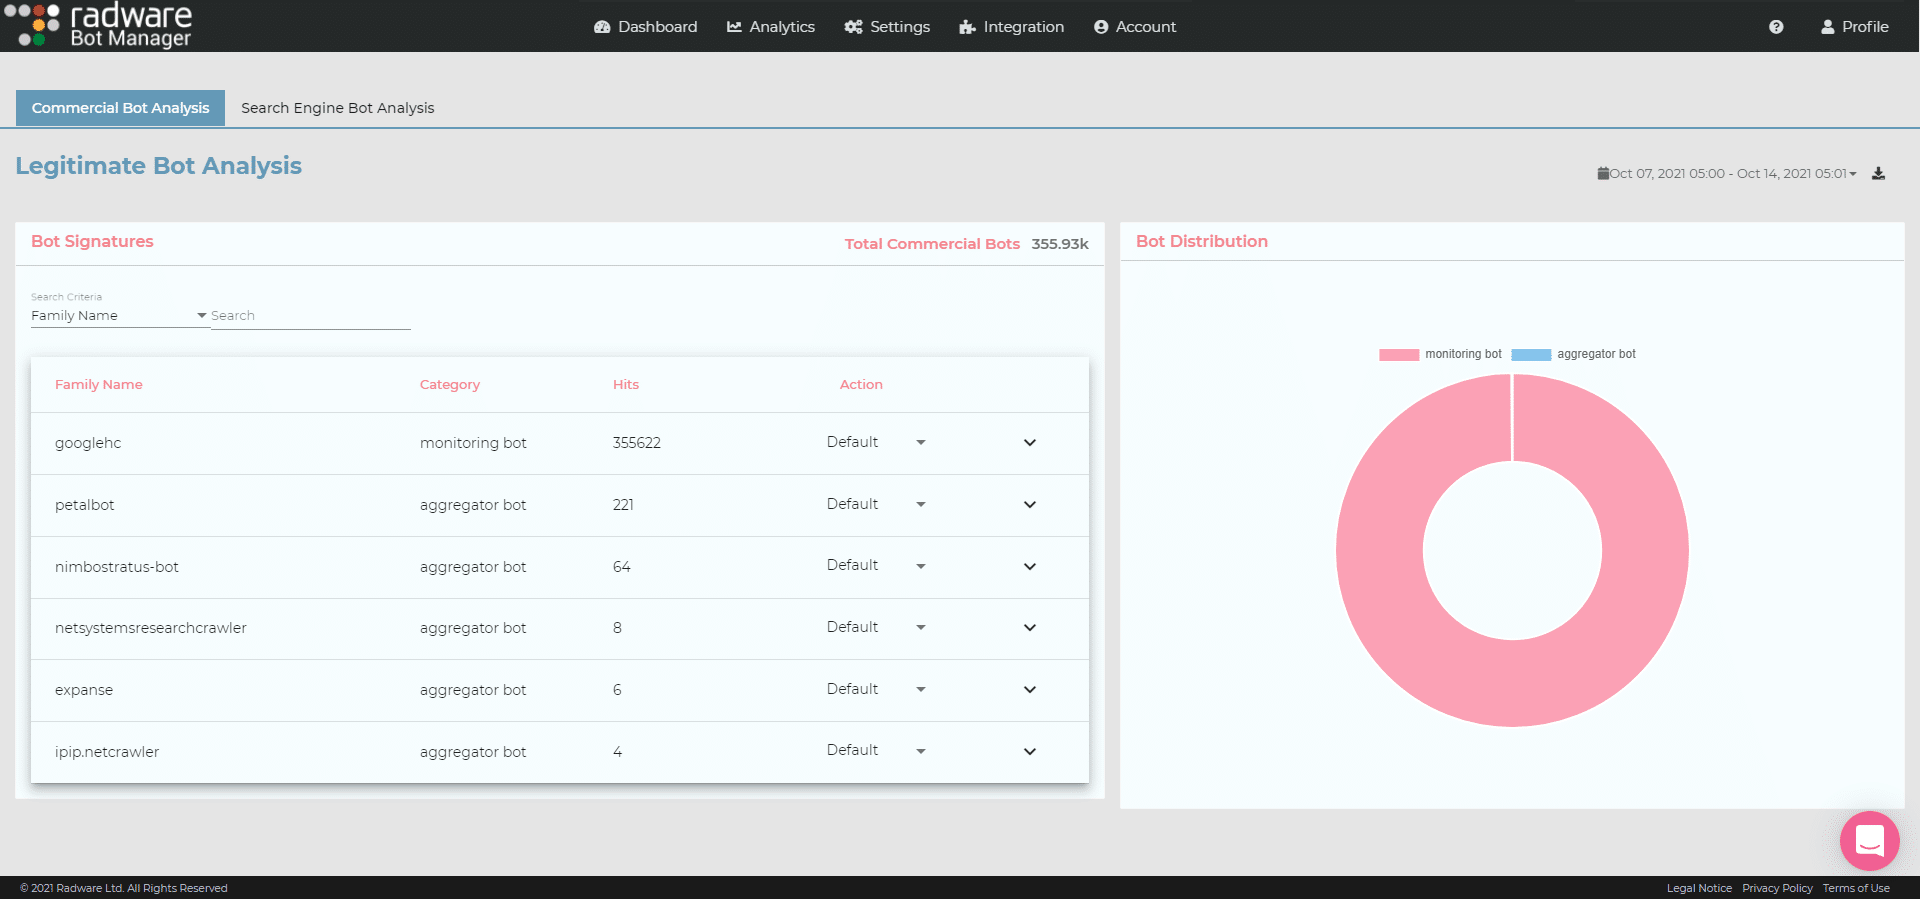This screenshot has height=899, width=1920.
Task: Switch to Search Engine Bot Analysis tab
Action: coord(338,108)
